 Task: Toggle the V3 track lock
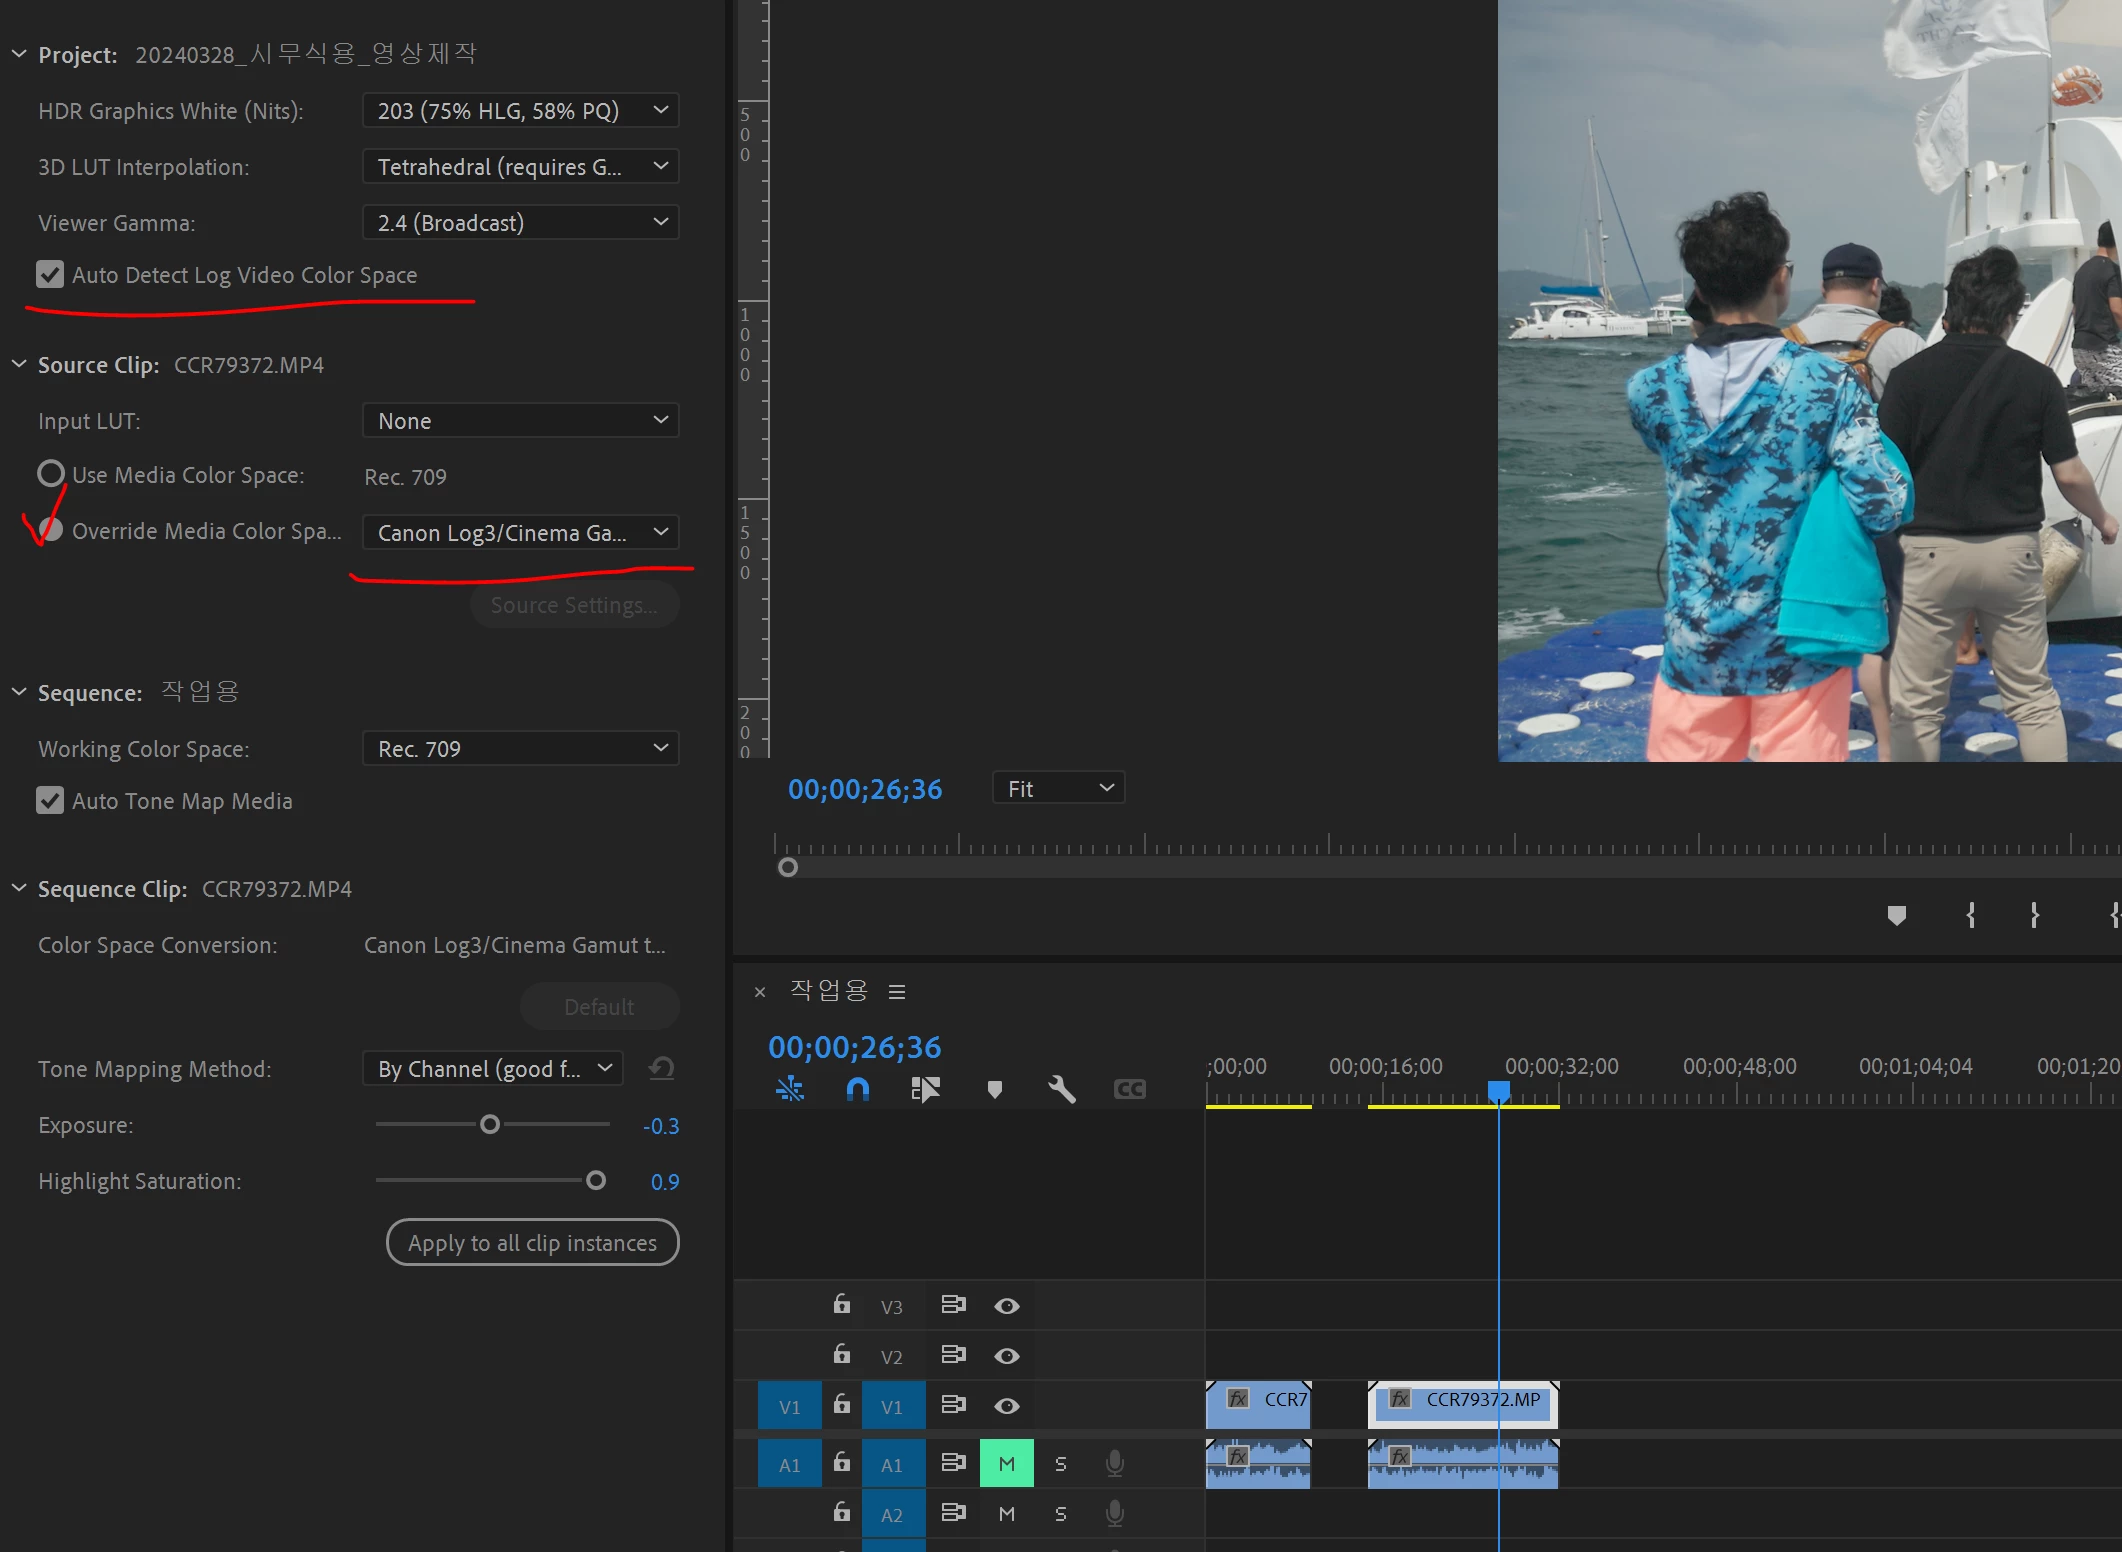842,1305
